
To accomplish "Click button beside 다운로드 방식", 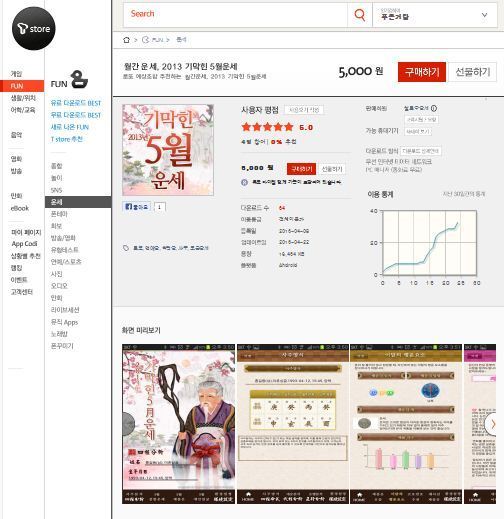I will coord(420,151).
